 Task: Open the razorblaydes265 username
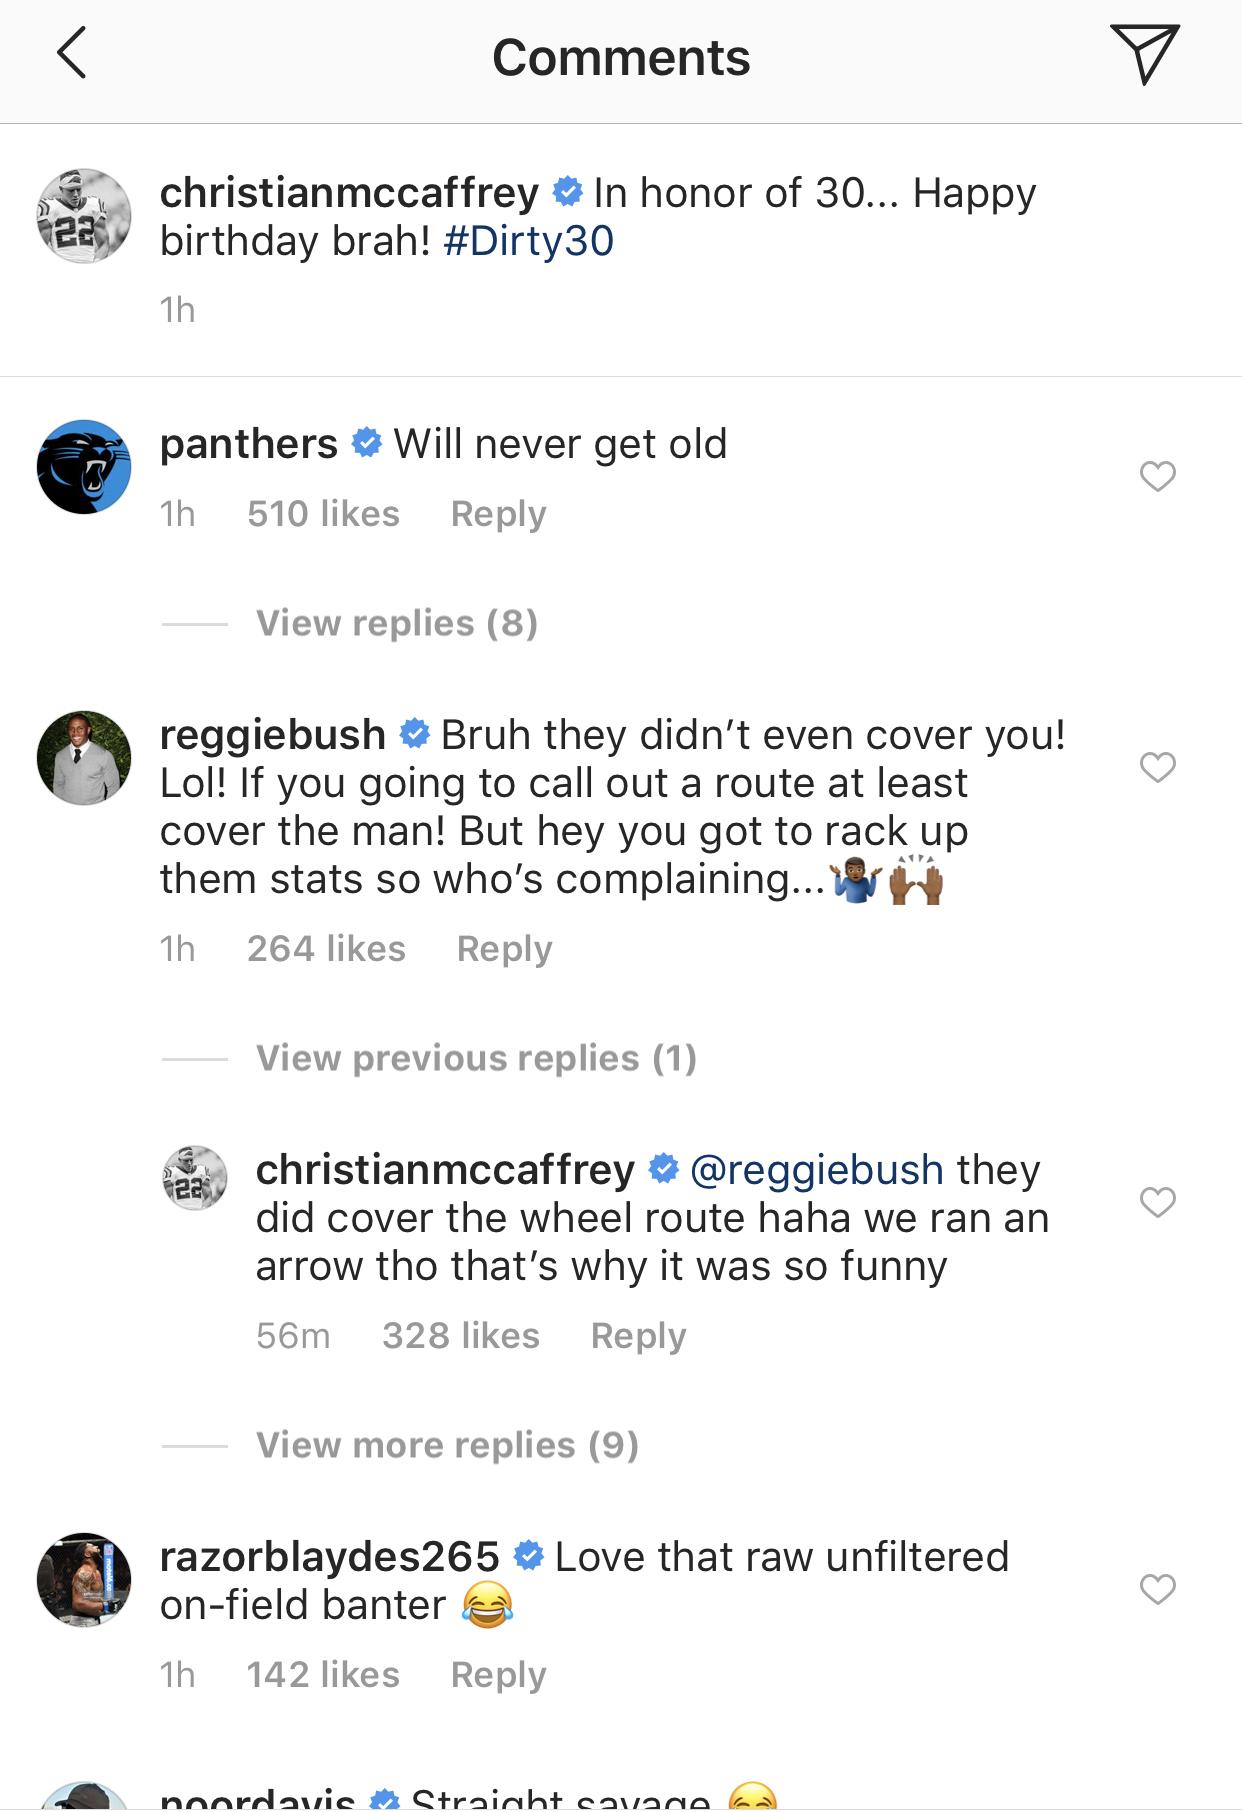tap(329, 1557)
